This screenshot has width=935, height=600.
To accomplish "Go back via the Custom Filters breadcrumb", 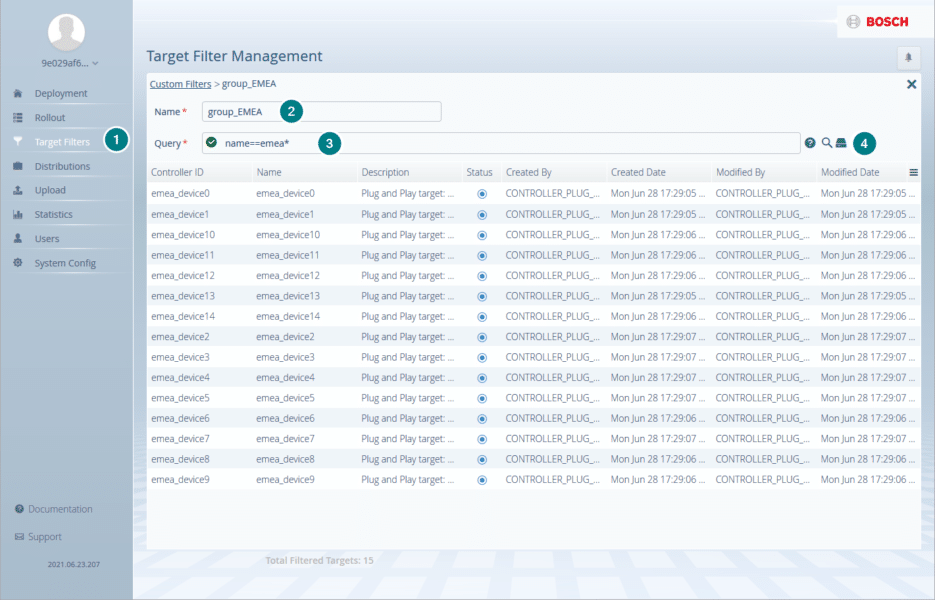I will tap(180, 83).
